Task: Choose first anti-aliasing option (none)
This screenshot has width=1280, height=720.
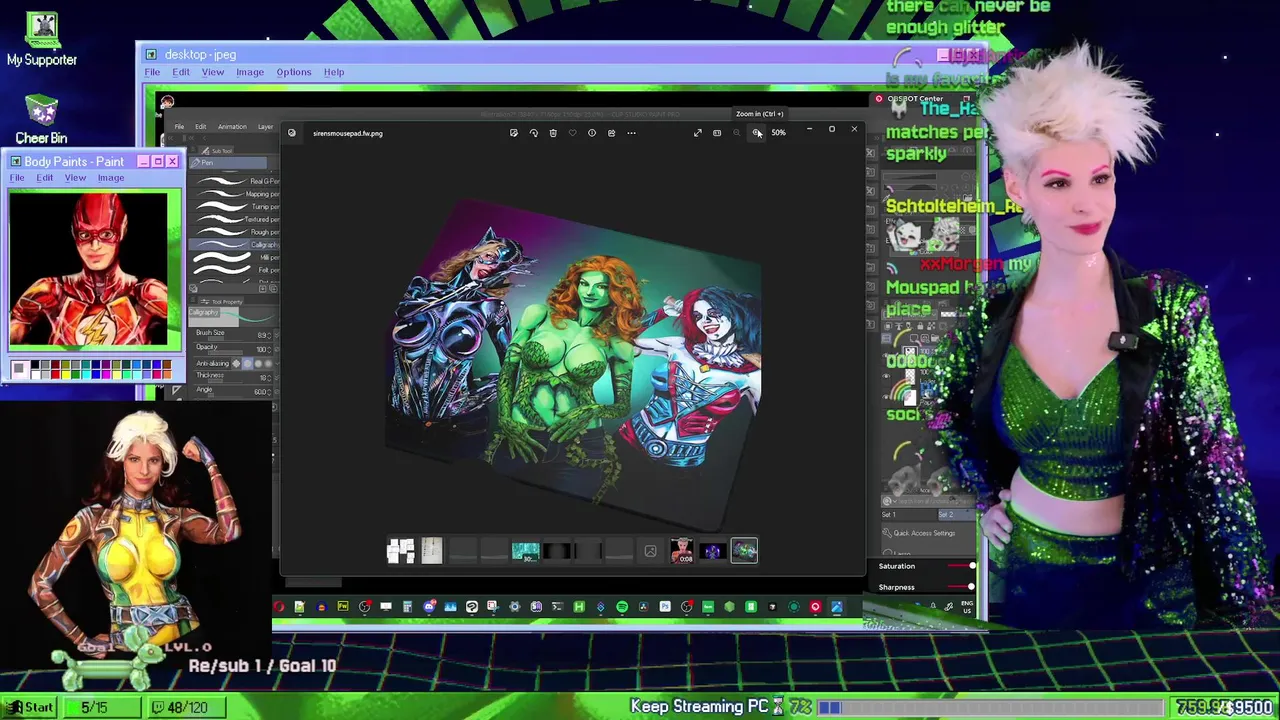Action: coord(236,364)
